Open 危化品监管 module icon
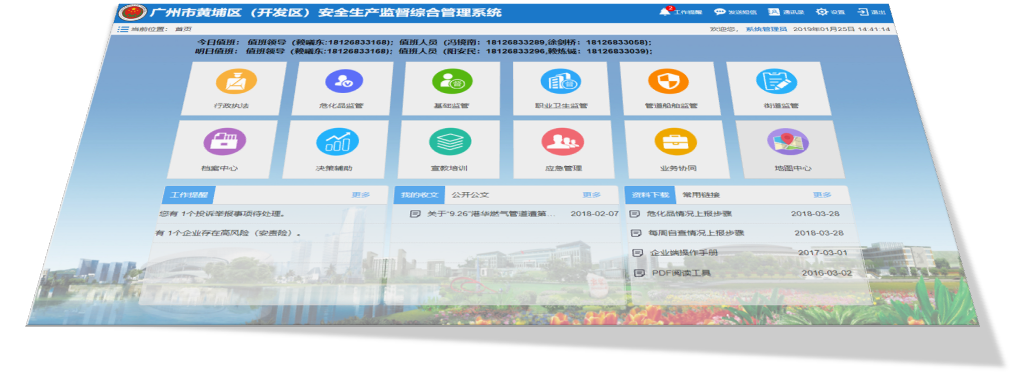The width and height of the screenshot is (1015, 375). pos(344,81)
